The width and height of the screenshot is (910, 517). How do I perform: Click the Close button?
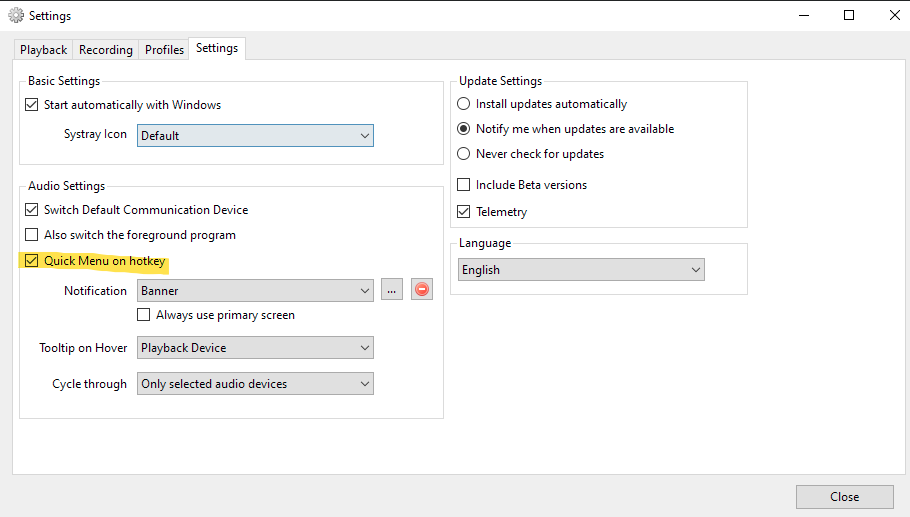click(844, 497)
